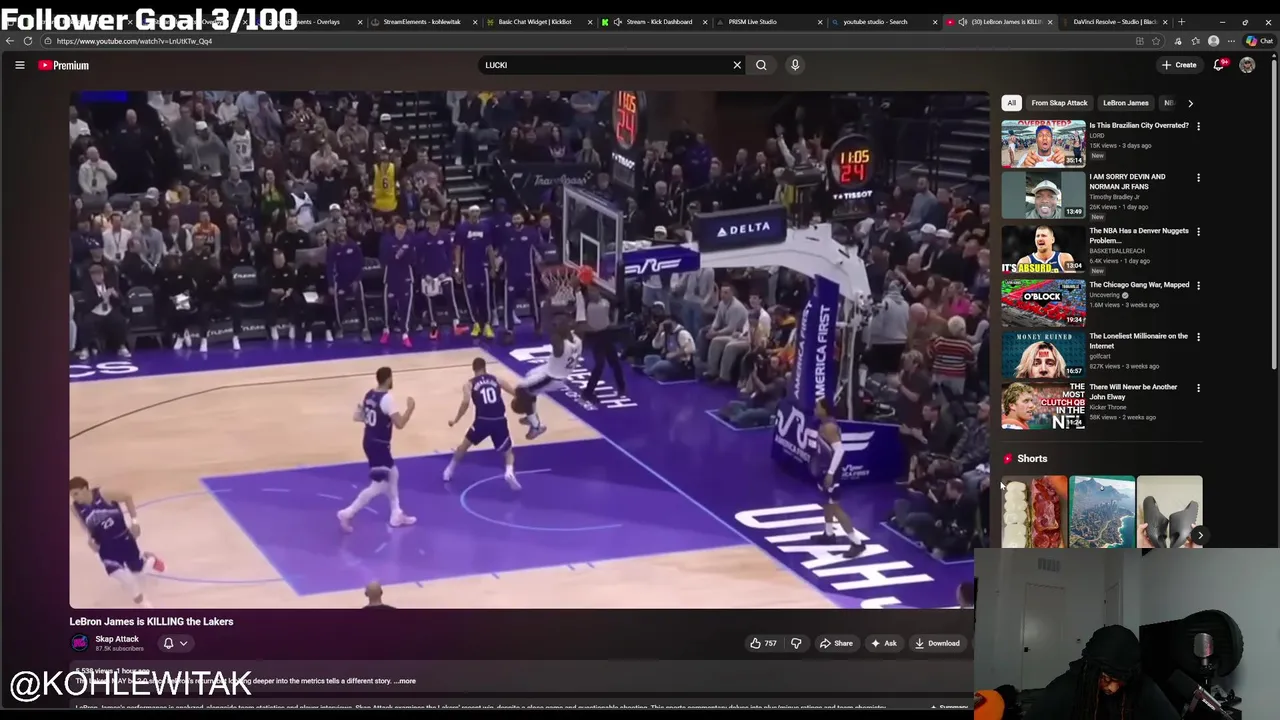Click the main video player
Image resolution: width=1280 pixels, height=720 pixels.
coord(529,350)
